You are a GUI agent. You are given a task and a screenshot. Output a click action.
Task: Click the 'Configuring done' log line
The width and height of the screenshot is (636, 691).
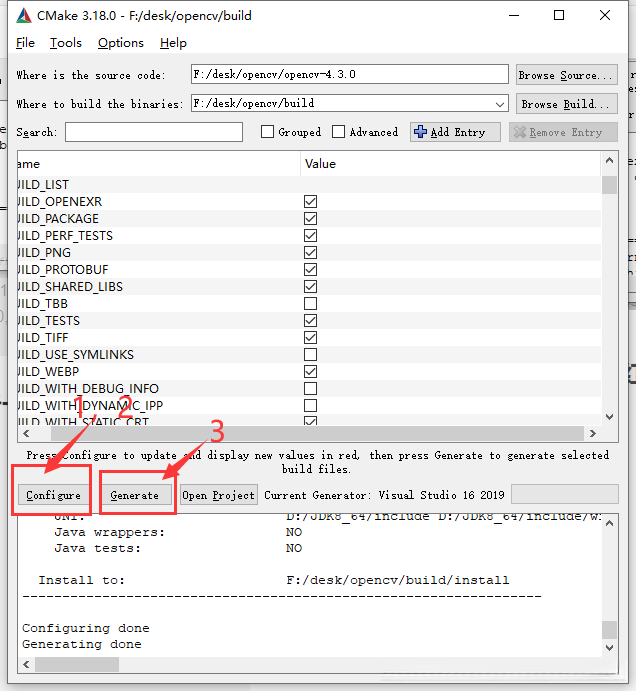point(86,628)
